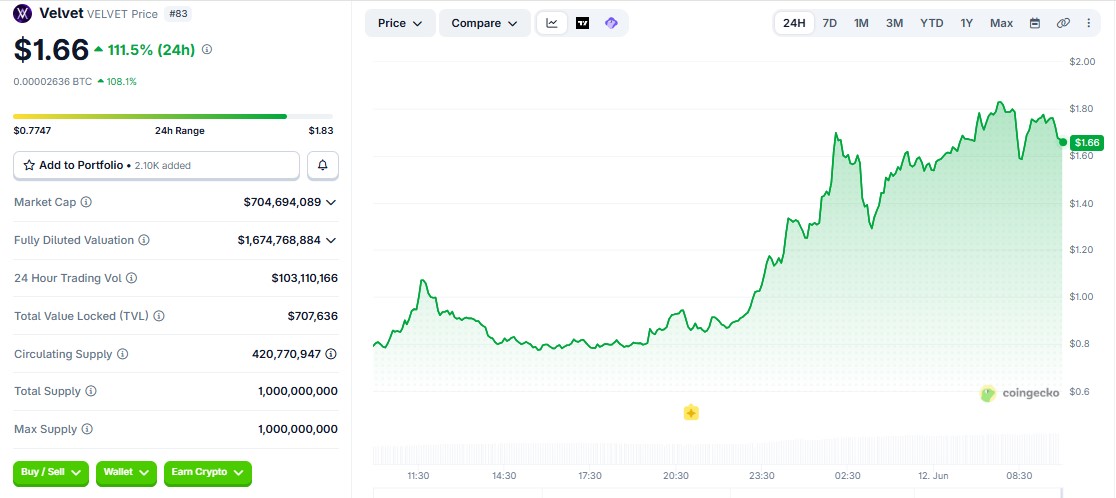The image size is (1116, 498).
Task: Click the $103,110,166 trading volume value
Action: tap(305, 278)
